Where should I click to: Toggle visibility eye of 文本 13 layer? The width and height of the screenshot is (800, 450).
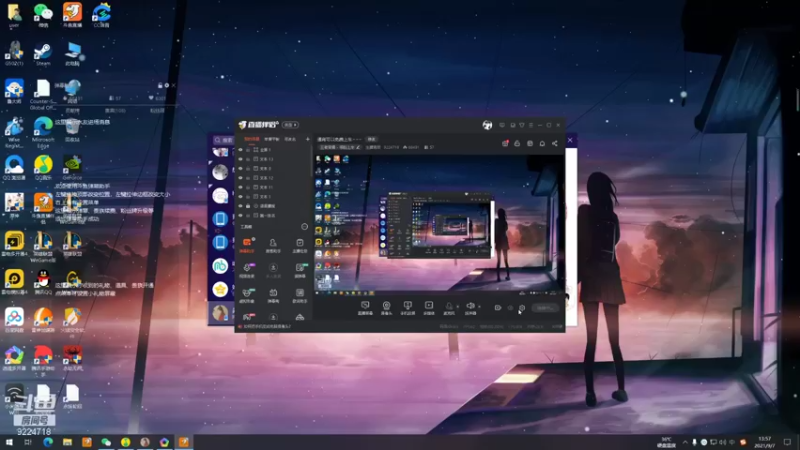[x=241, y=159]
